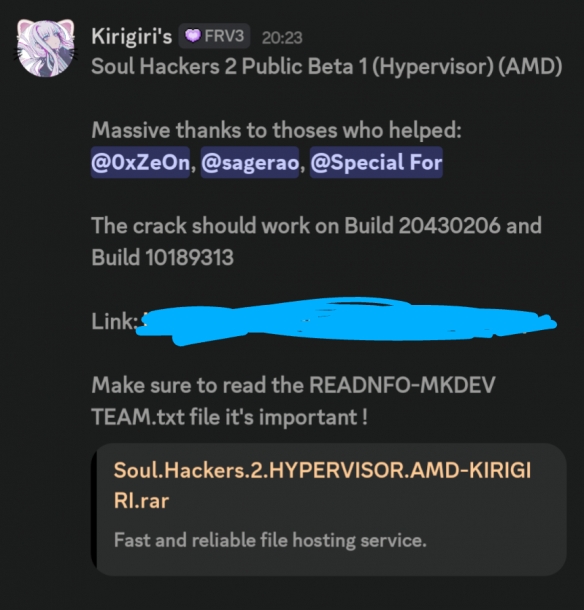This screenshot has width=584, height=610.
Task: Click the message title line Soul Hackers 2 Public Beta
Action: (326, 66)
